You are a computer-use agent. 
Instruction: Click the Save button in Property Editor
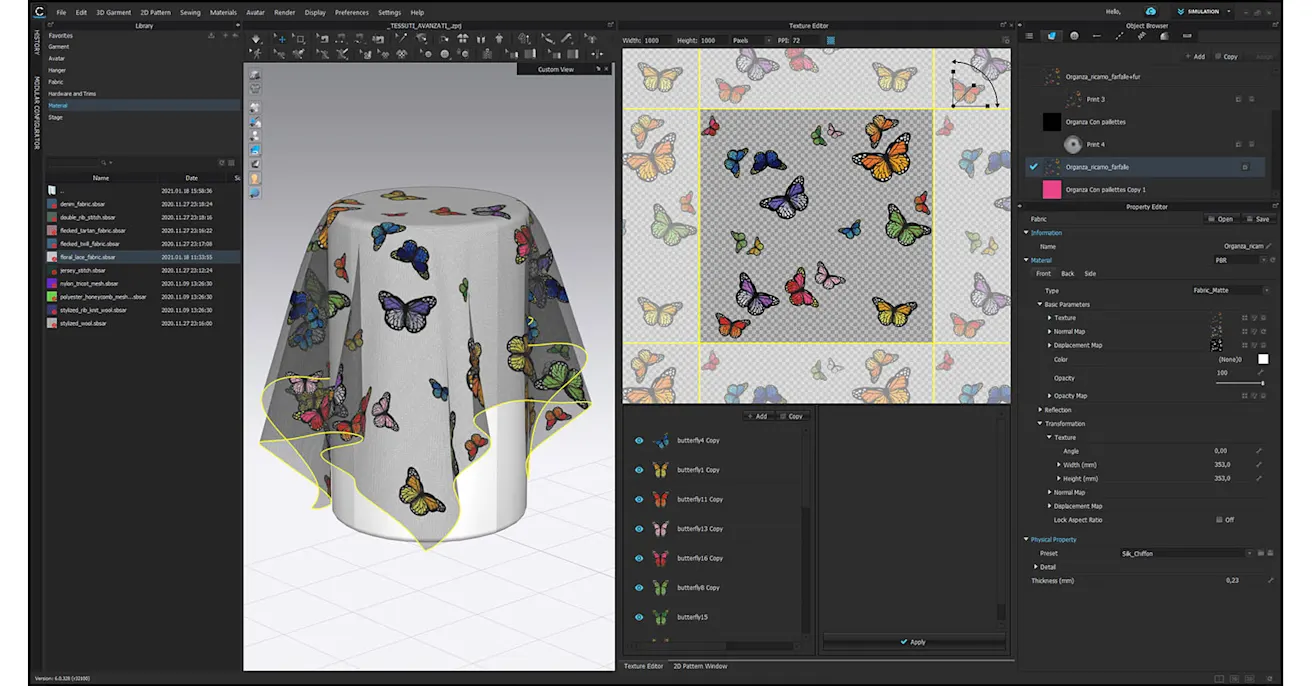[x=1258, y=219]
